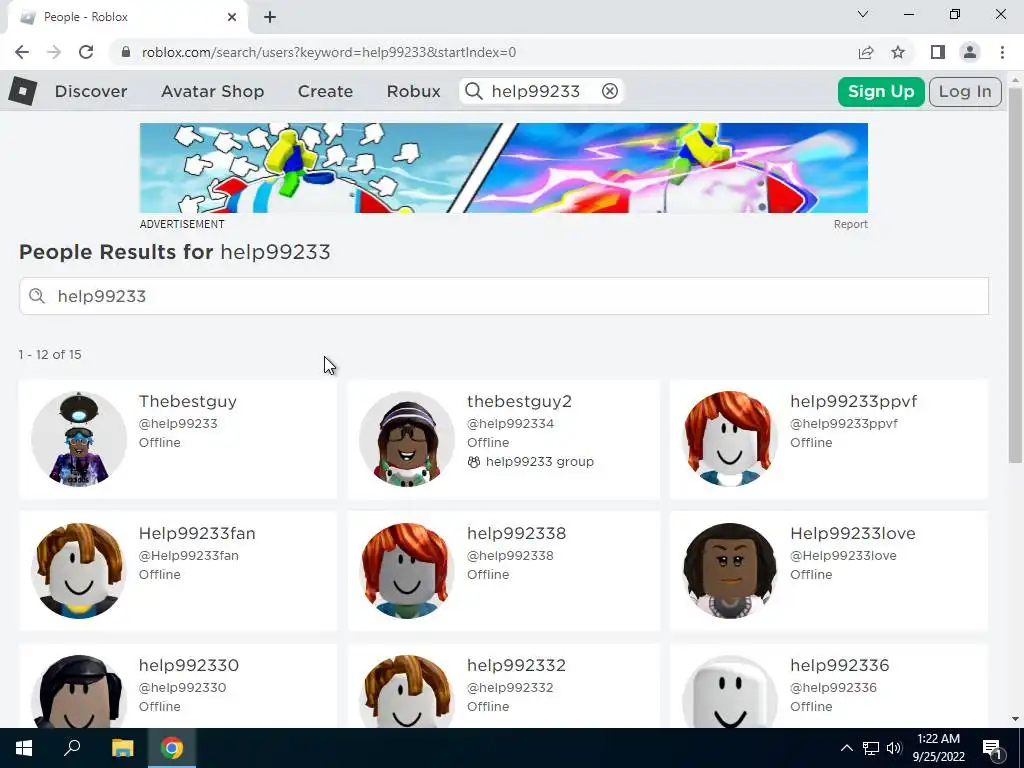Screen dimensions: 1024x768
Task: Click help99233ppvf avatar thumbnail
Action: click(729, 439)
